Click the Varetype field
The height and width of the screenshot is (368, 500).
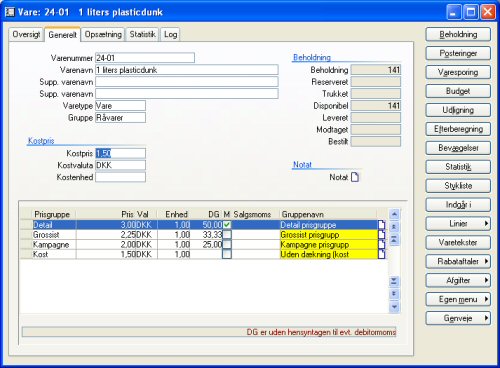click(120, 106)
